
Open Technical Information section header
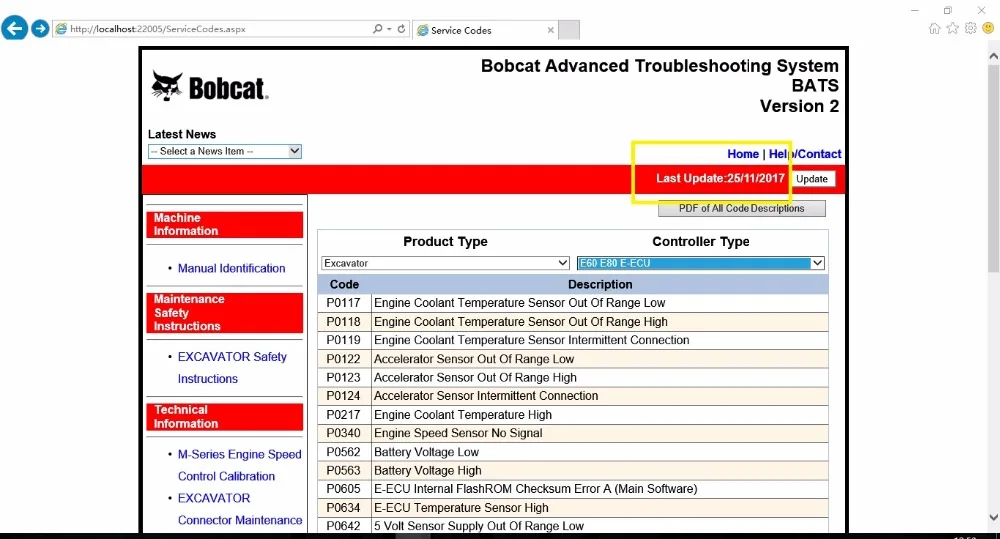(x=224, y=417)
